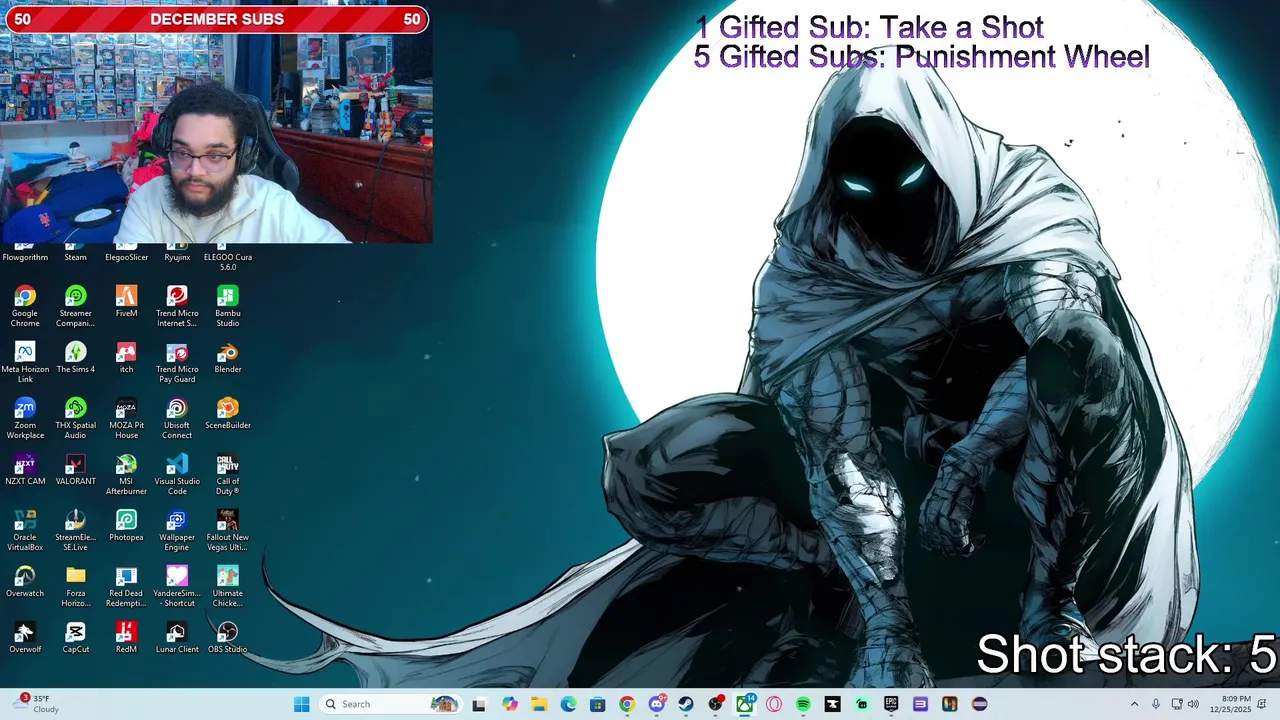Image resolution: width=1280 pixels, height=720 pixels.
Task: Switch to Discord in the taskbar
Action: [x=657, y=704]
